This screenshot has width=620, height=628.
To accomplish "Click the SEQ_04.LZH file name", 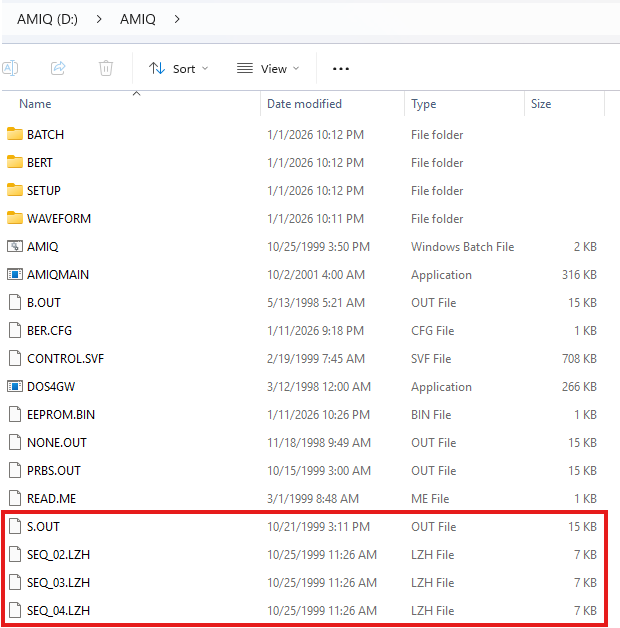I will (58, 611).
